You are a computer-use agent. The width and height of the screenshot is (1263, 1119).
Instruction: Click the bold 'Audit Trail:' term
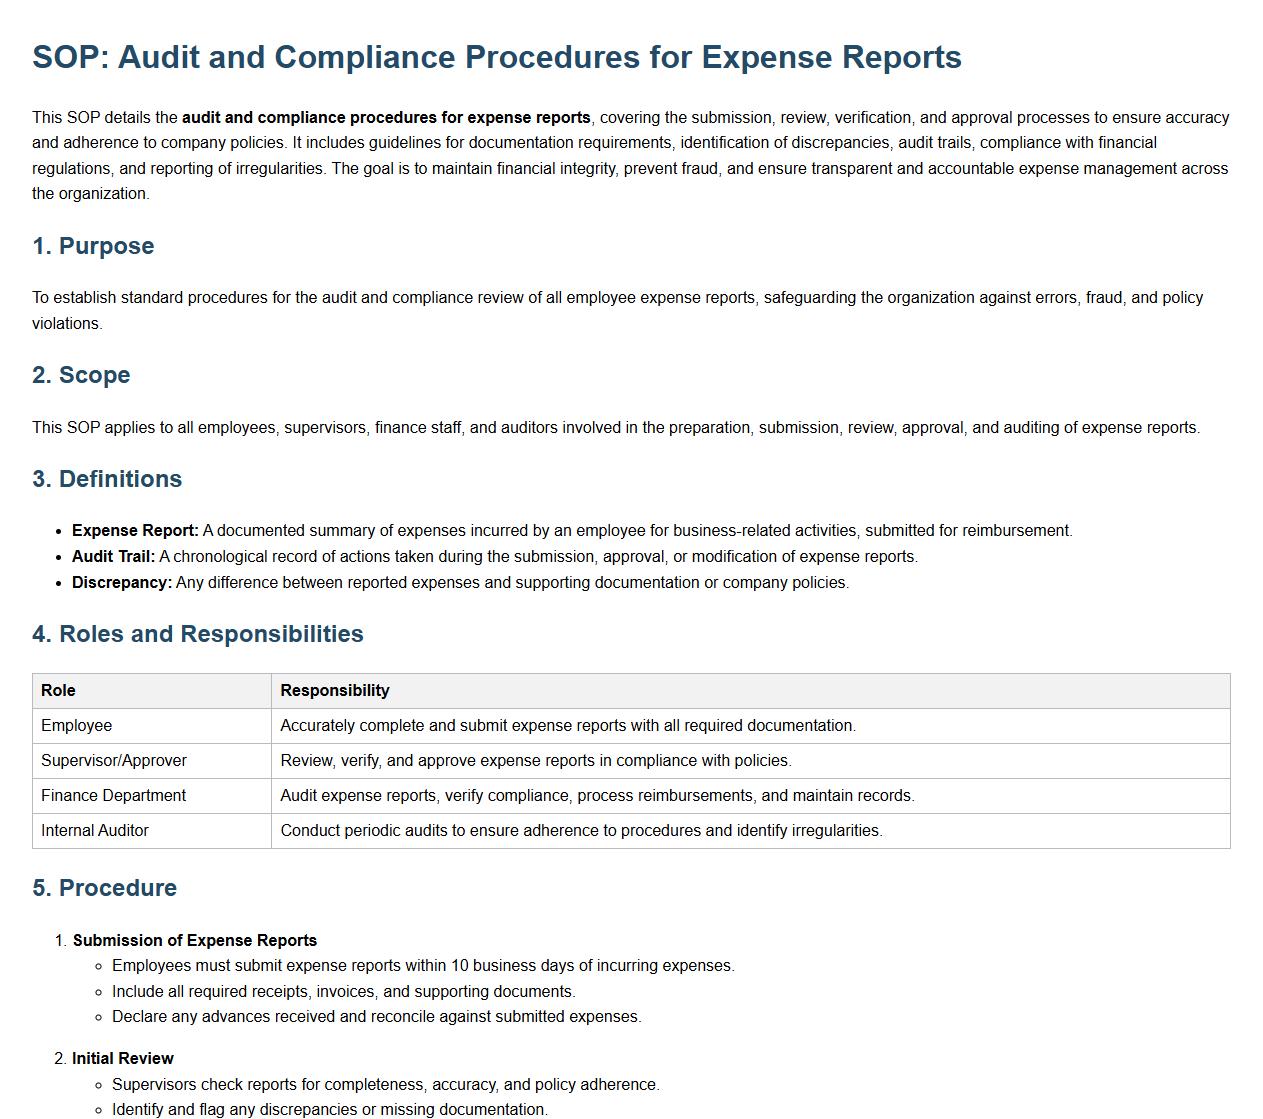click(x=113, y=557)
